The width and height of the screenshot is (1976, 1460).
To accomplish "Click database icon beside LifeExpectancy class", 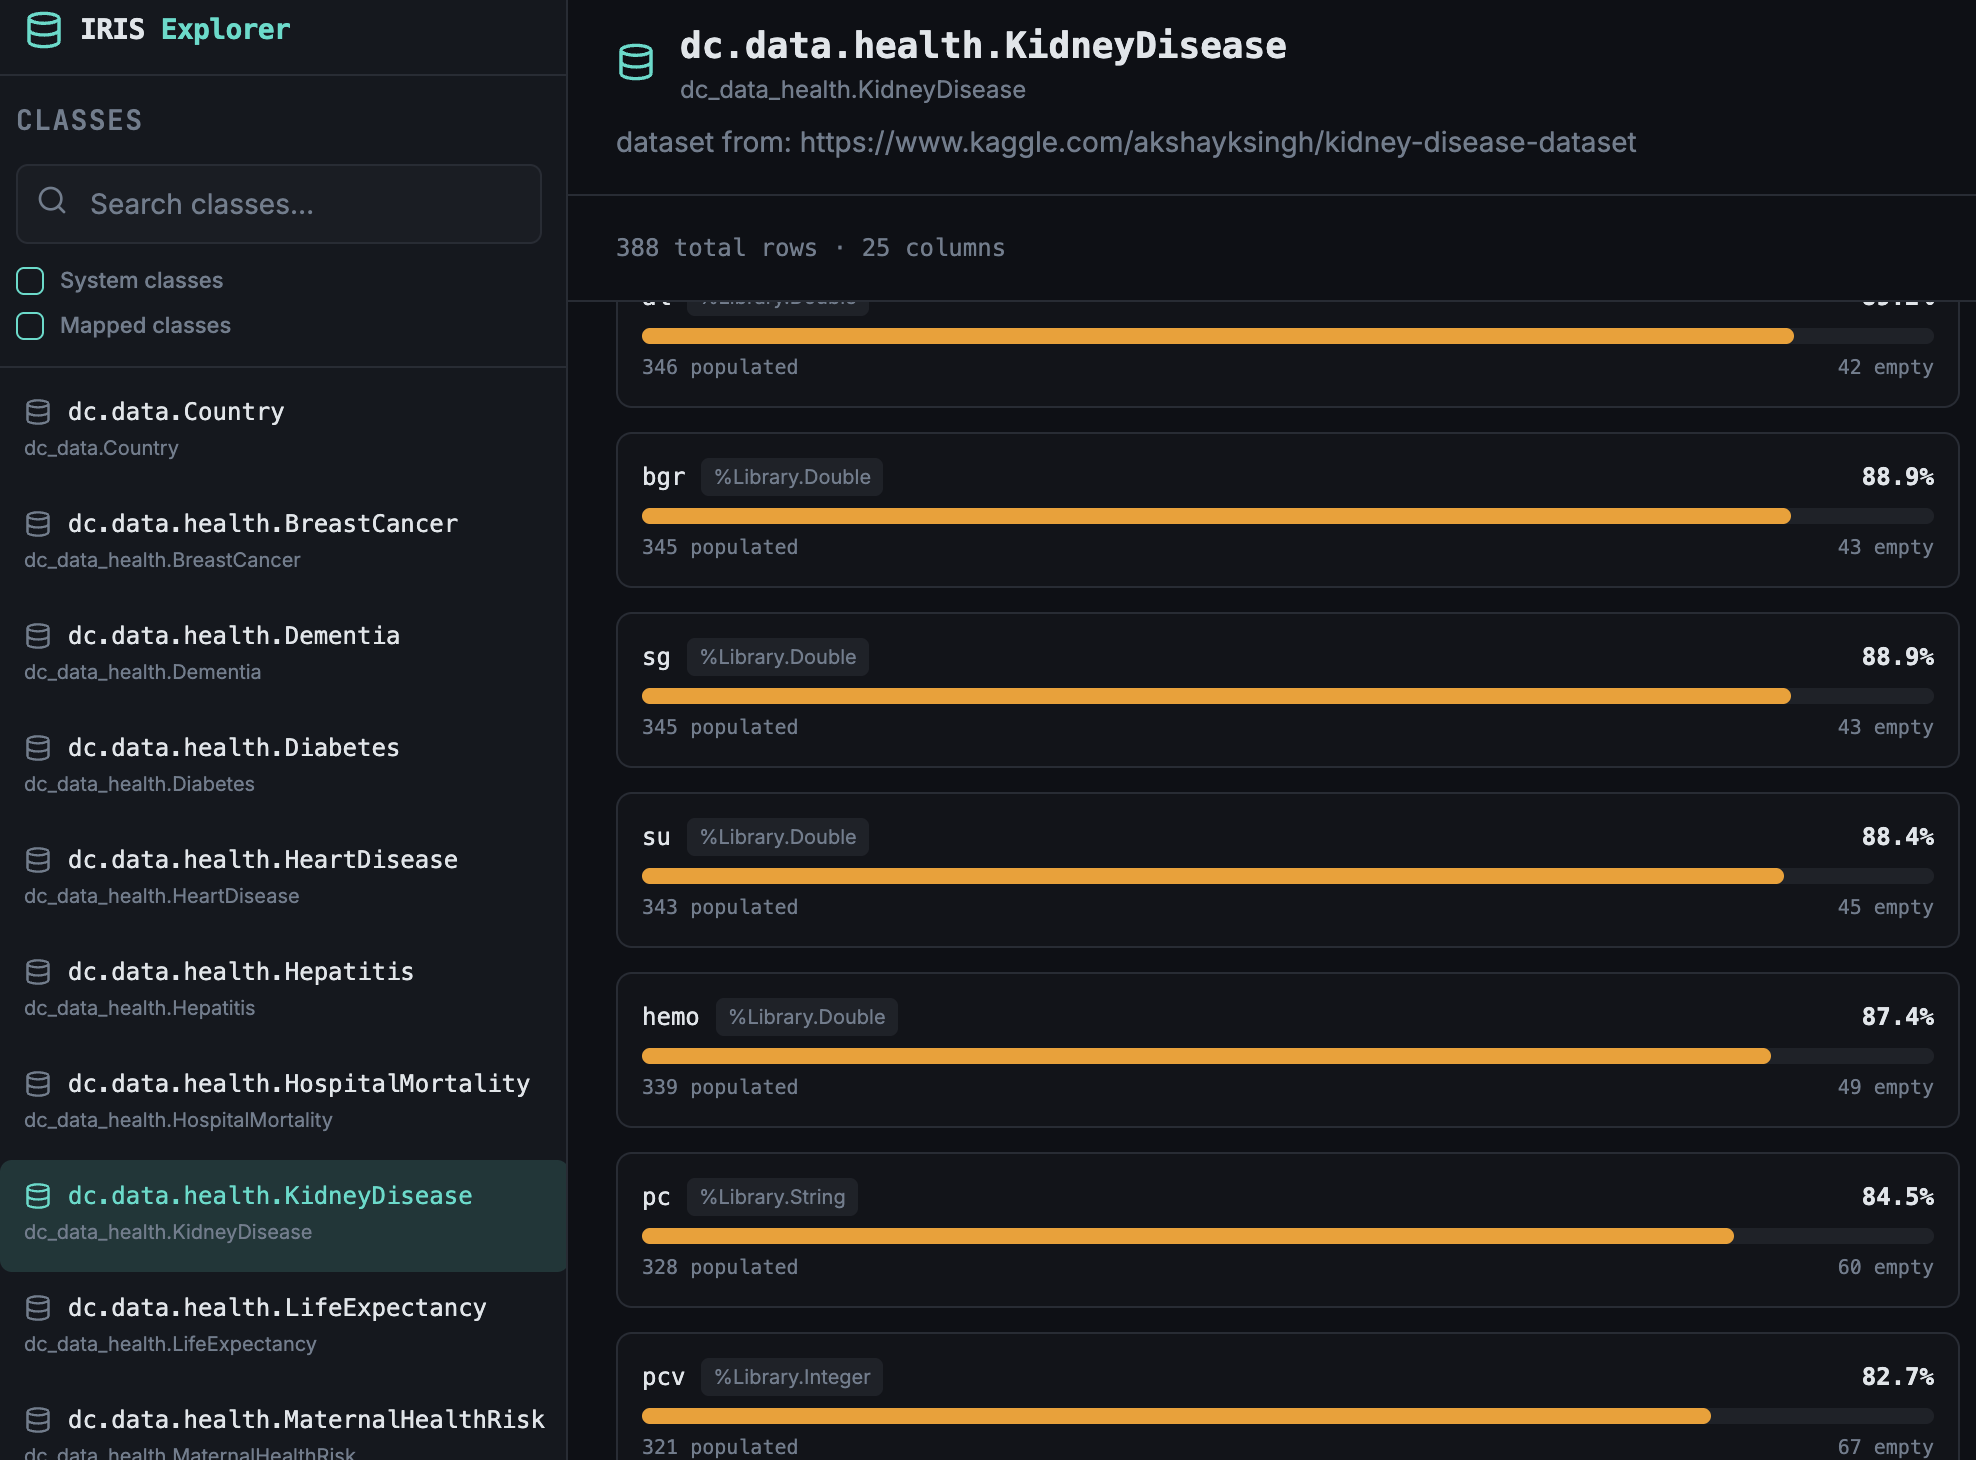I will tap(38, 1308).
